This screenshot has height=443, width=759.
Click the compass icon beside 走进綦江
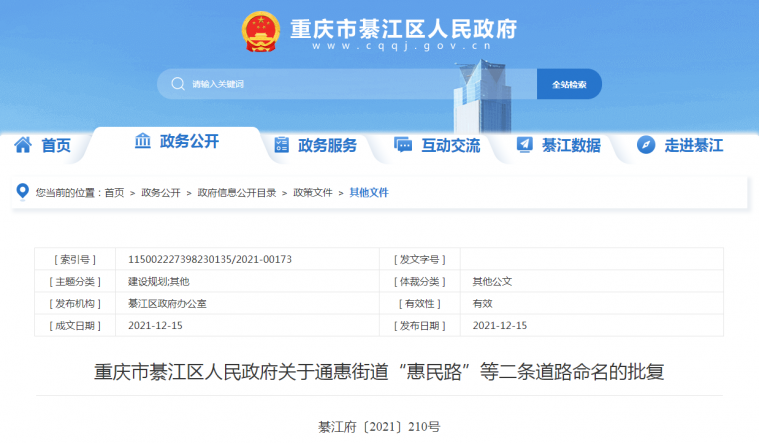[646, 145]
